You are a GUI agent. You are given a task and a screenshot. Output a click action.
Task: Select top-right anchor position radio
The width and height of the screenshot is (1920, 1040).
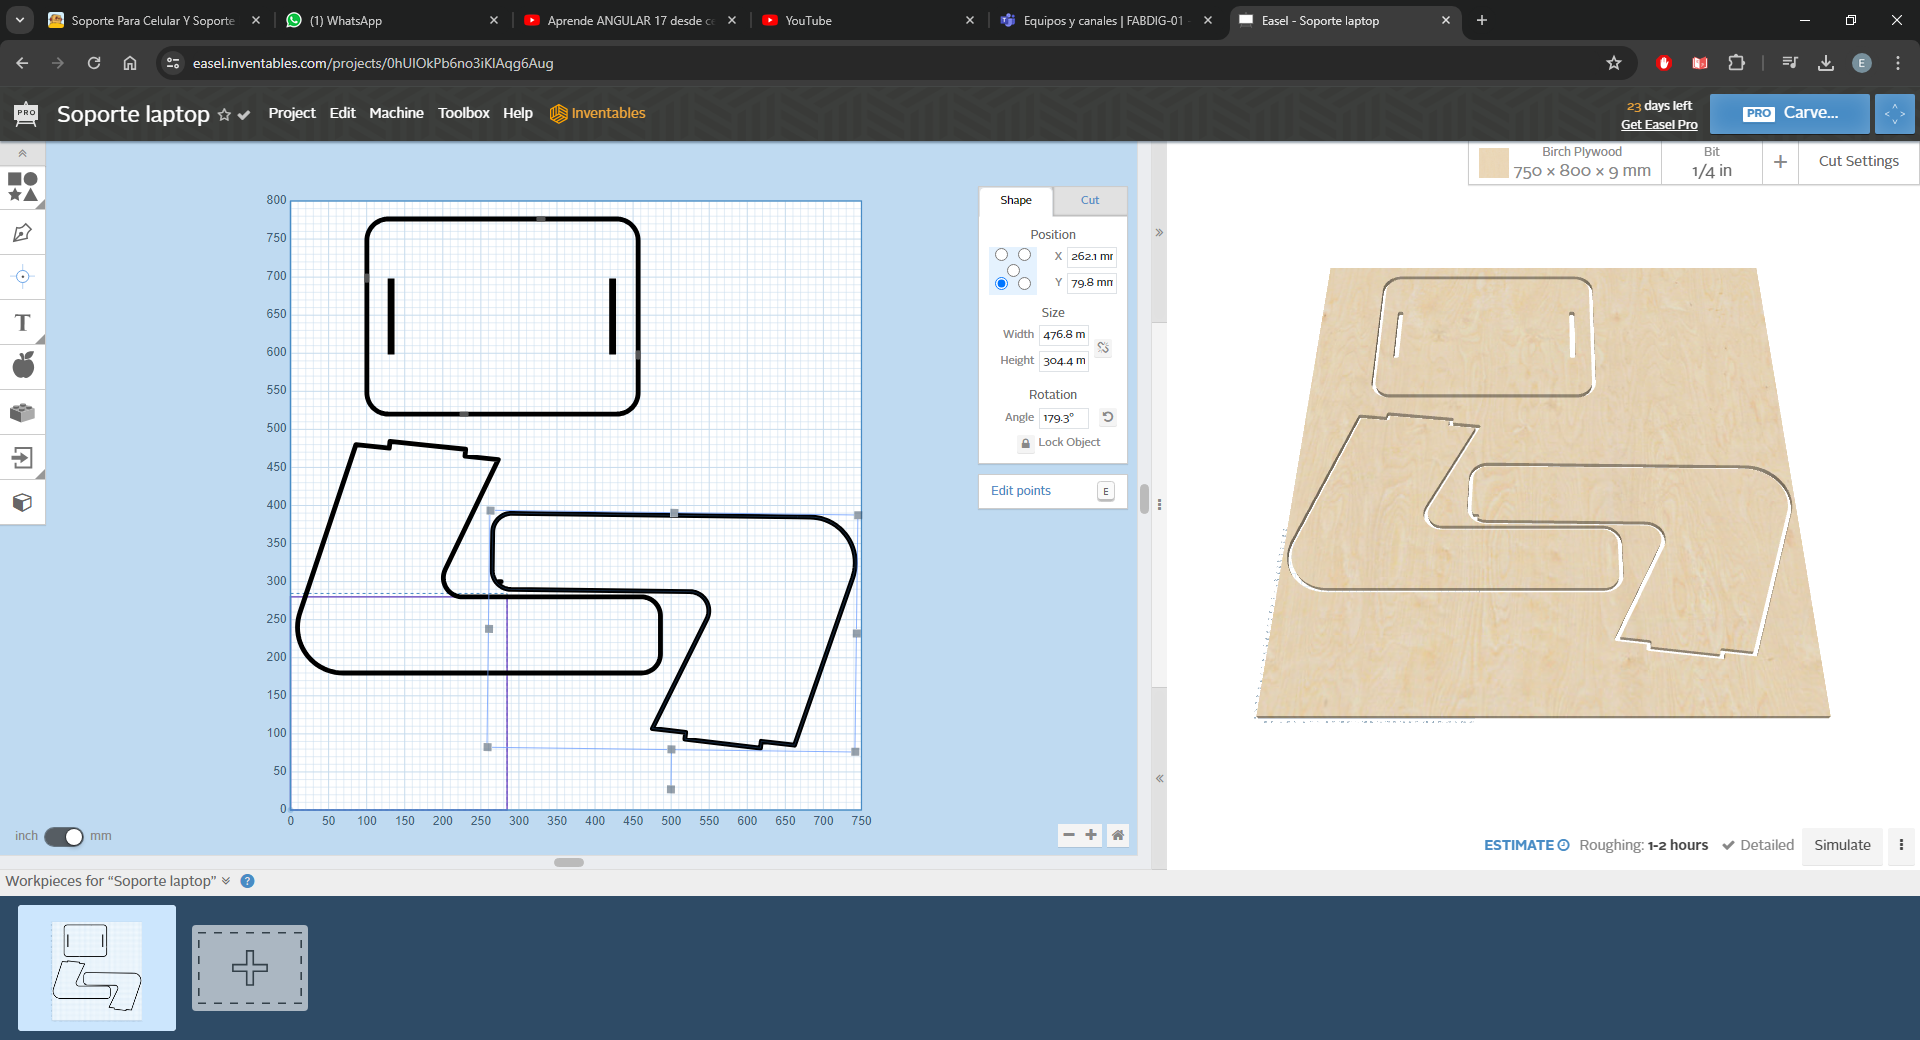click(1024, 255)
